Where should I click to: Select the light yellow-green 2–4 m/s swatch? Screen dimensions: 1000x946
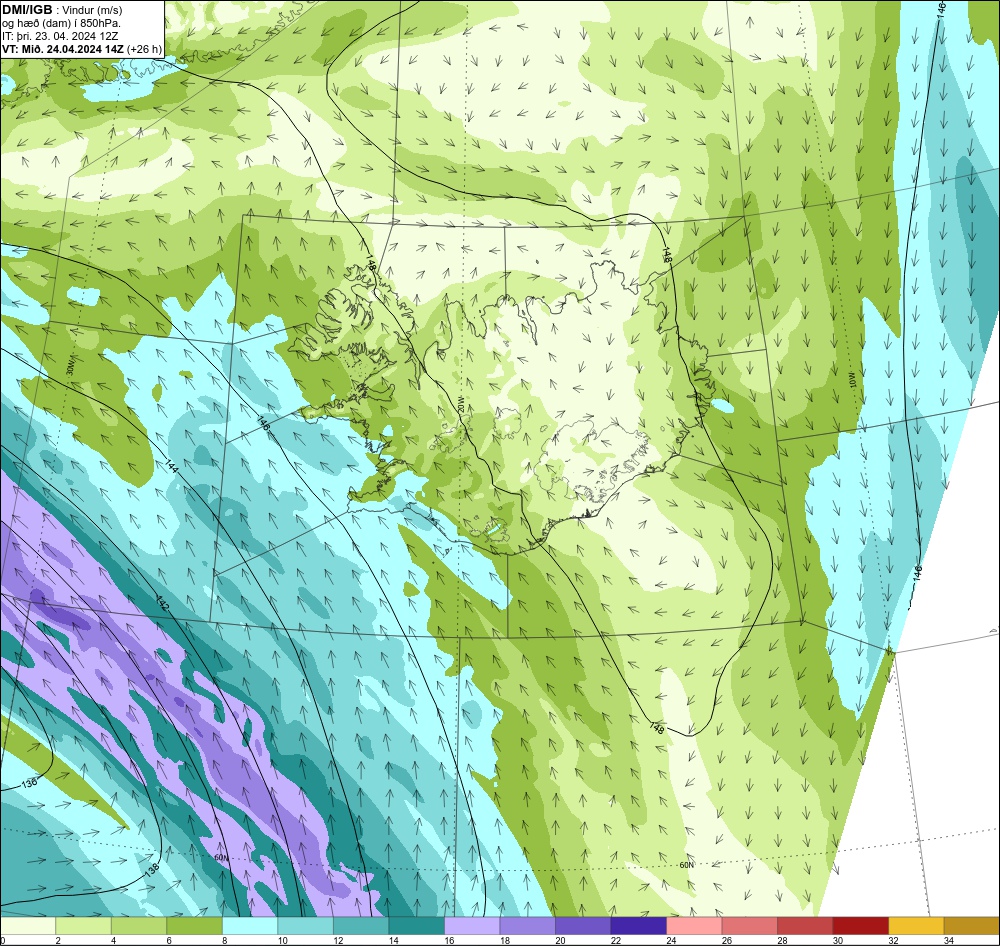coord(84,926)
